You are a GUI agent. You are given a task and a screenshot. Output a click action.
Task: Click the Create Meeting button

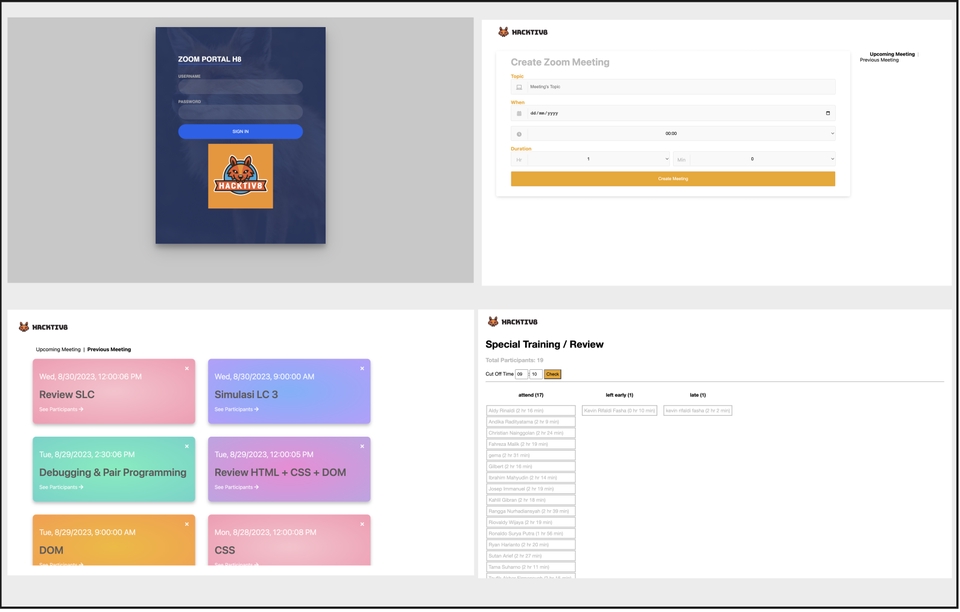(x=672, y=178)
